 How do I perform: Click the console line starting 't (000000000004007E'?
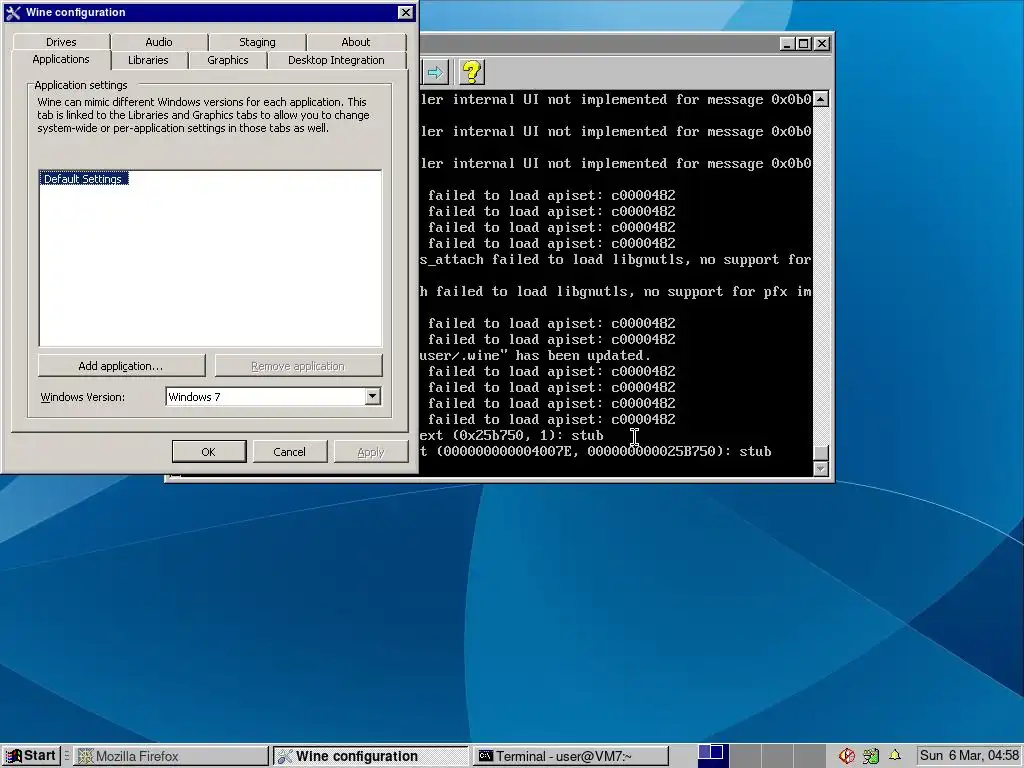[x=596, y=452]
